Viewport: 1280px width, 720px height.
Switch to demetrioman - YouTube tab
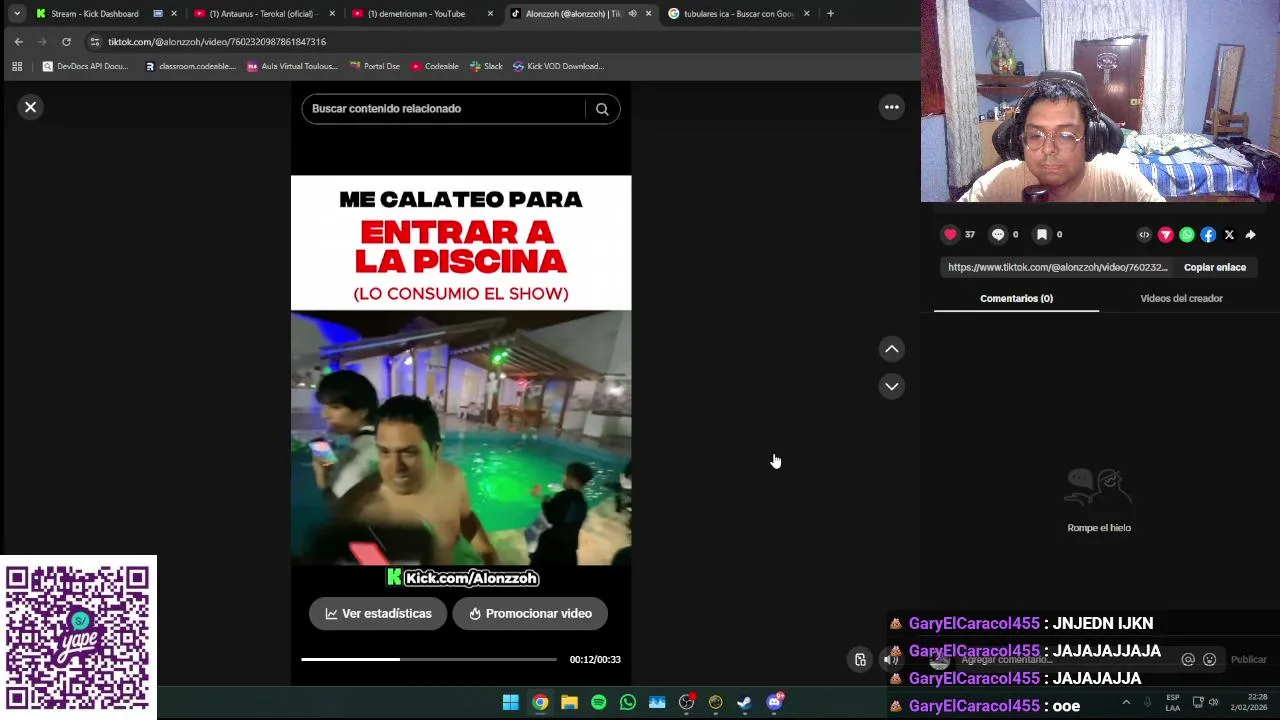click(416, 14)
